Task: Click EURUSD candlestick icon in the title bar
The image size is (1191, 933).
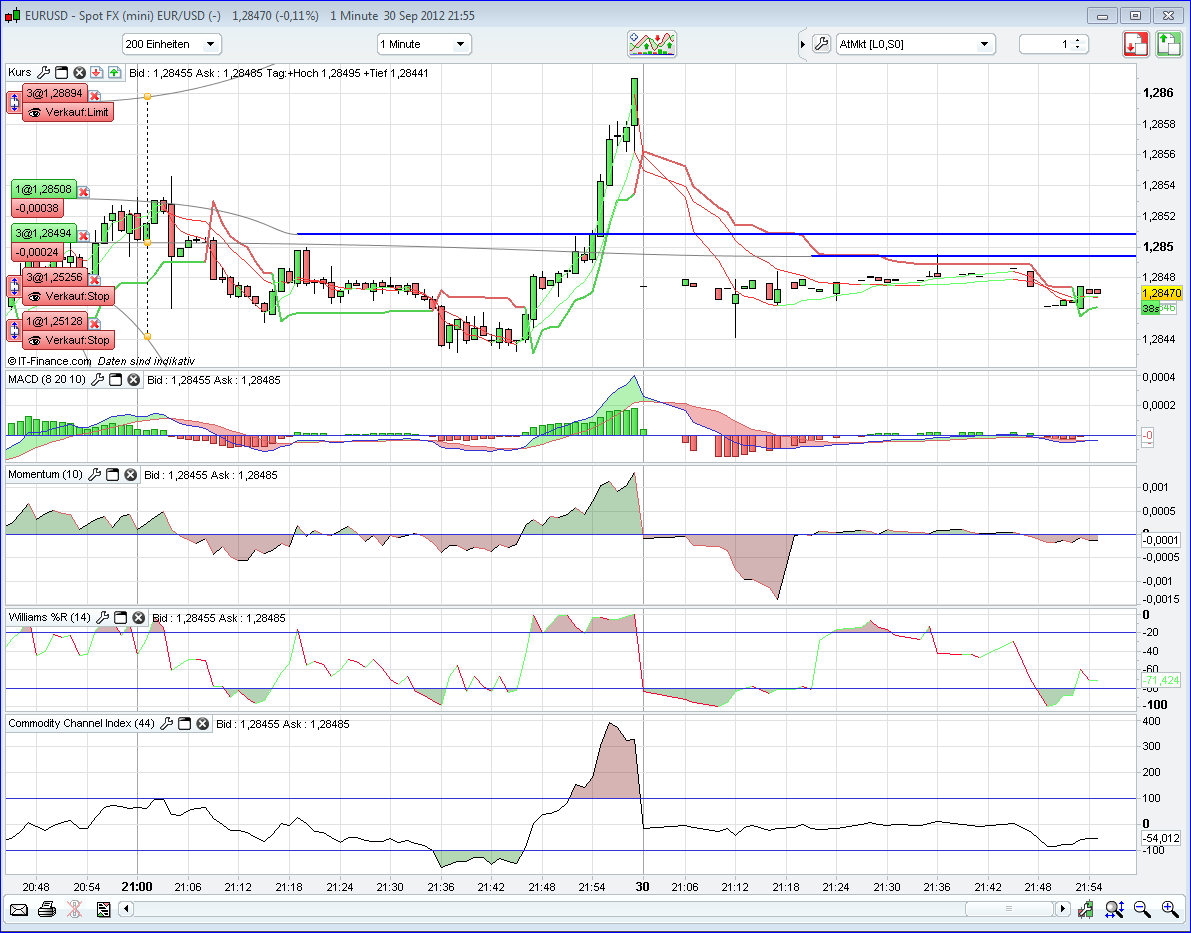Action: [x=12, y=15]
